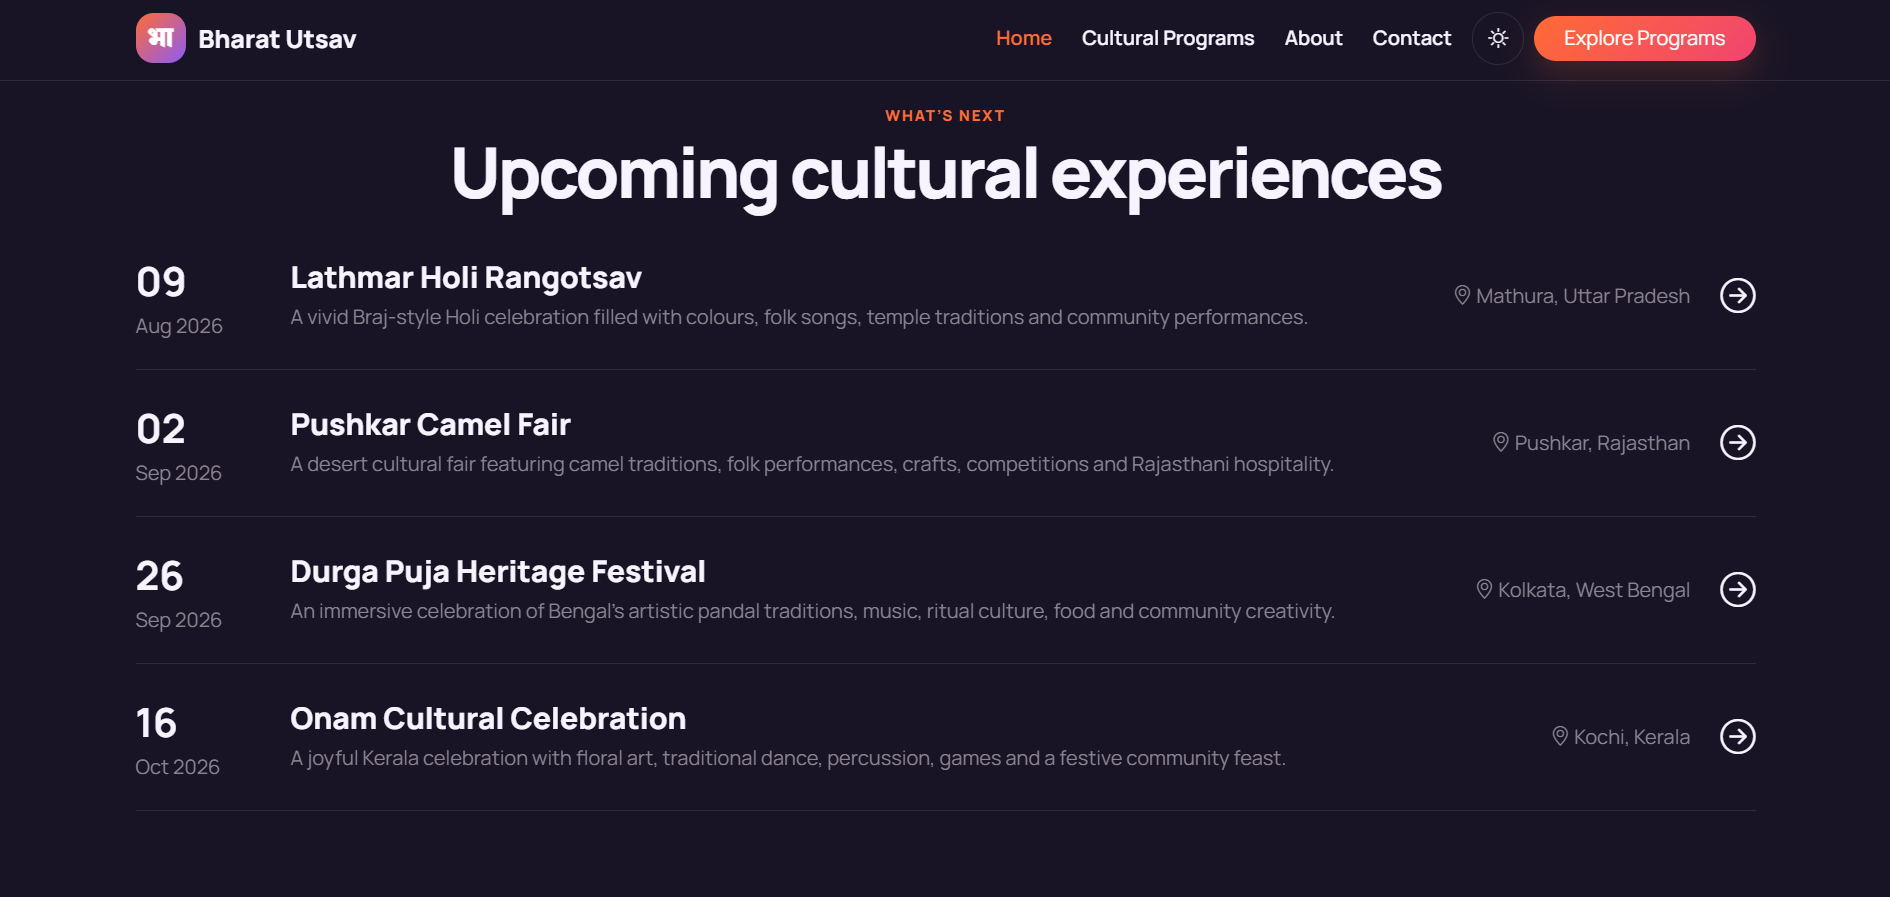Open the Lathmar Holi Rangotsav event title
The width and height of the screenshot is (1890, 897).
click(466, 278)
